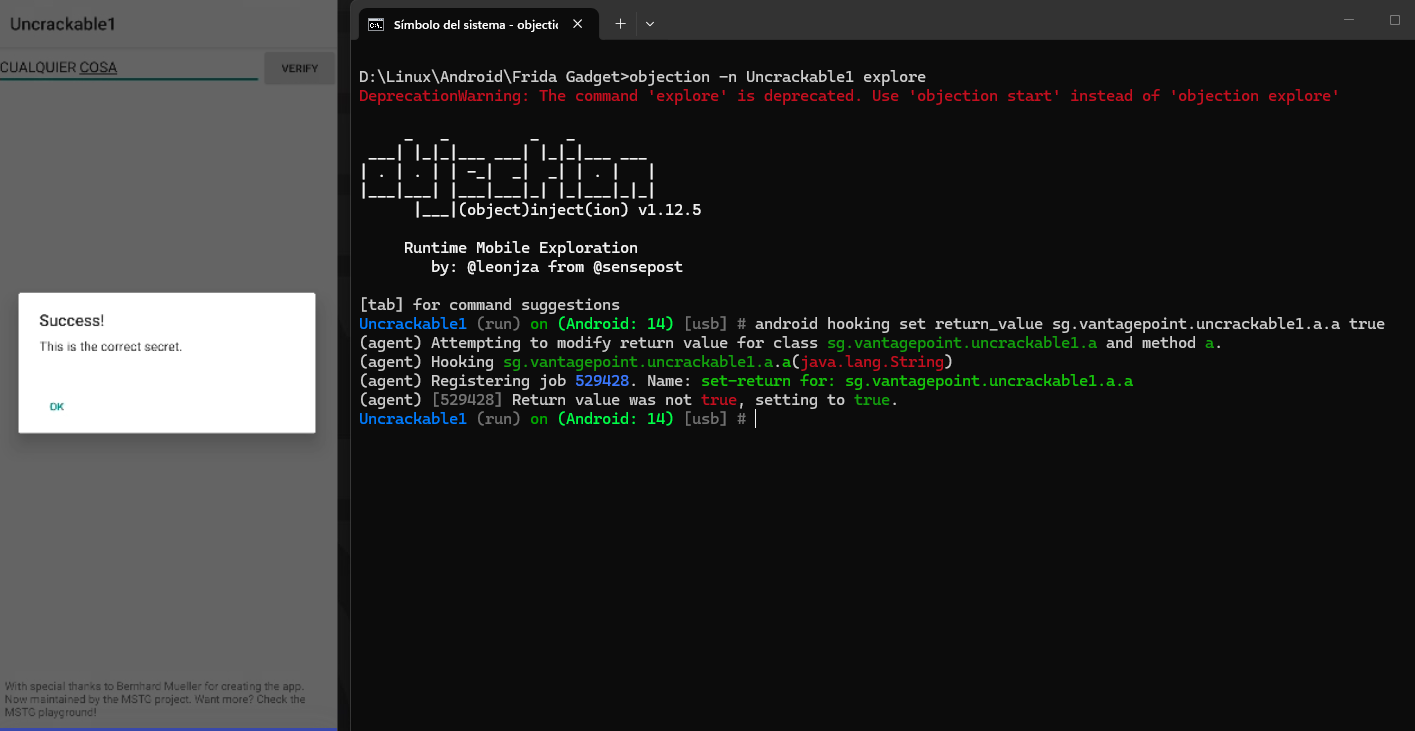Expand the terminal profile dropdown chevron
Viewport: 1415px width, 731px height.
click(x=650, y=24)
